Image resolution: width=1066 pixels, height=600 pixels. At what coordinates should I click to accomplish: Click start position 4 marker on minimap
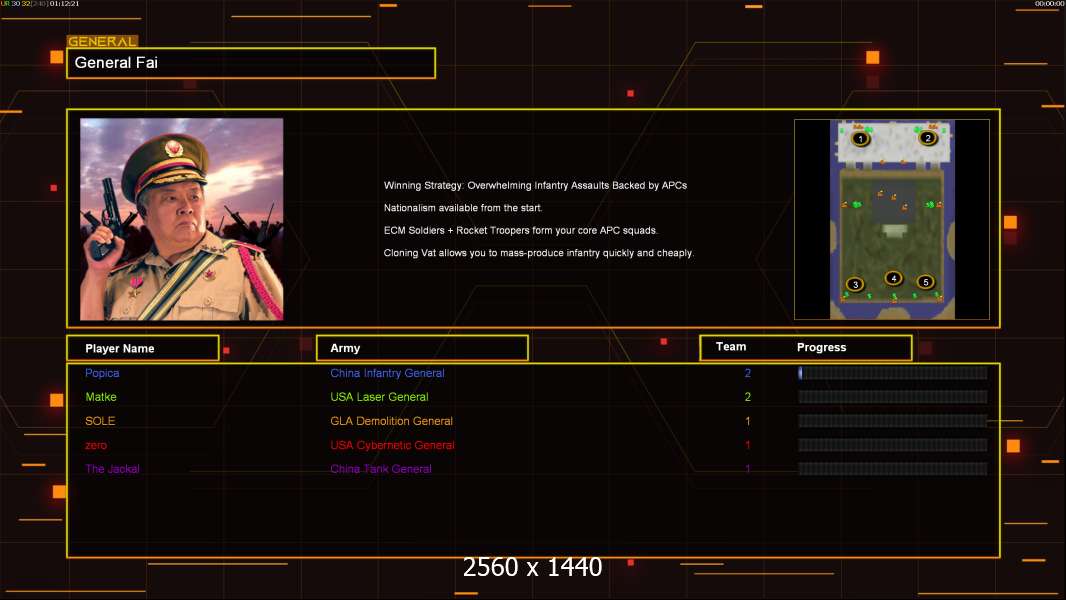(893, 278)
